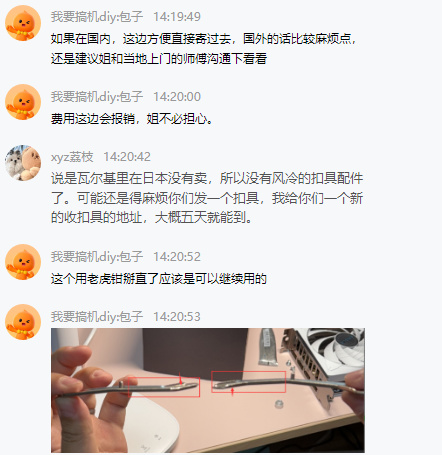This screenshot has height=455, width=442.
Task: Click sender name above the bracket photo
Action: [97, 317]
